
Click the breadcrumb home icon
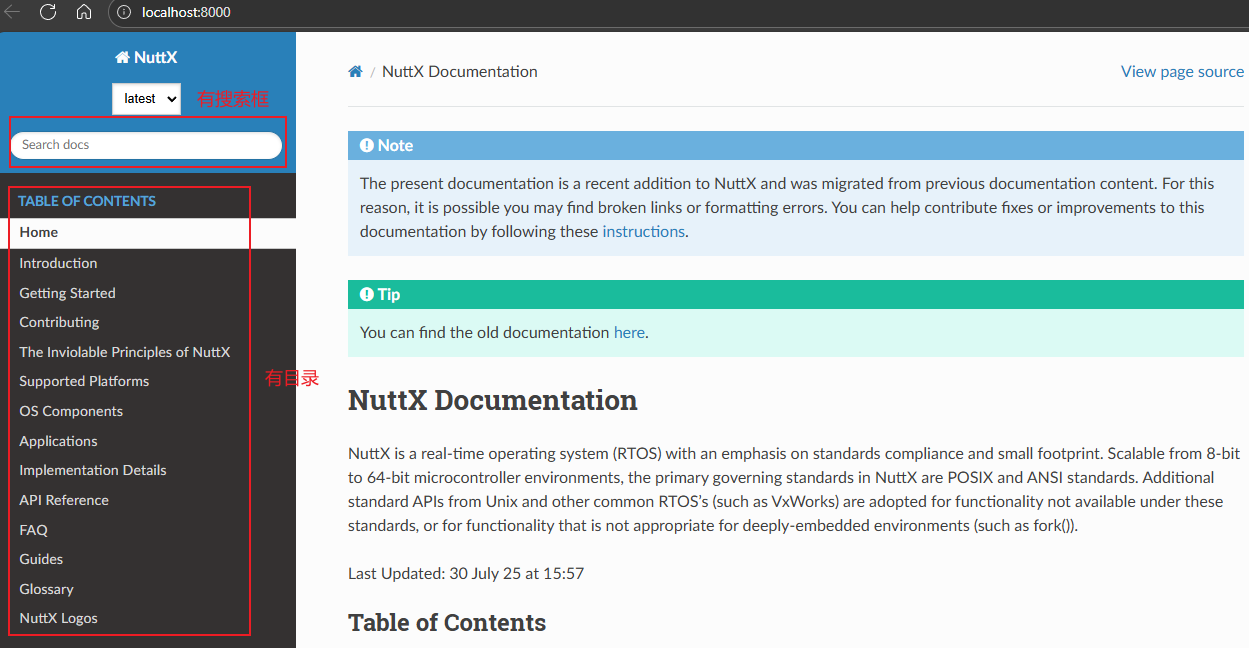tap(355, 71)
